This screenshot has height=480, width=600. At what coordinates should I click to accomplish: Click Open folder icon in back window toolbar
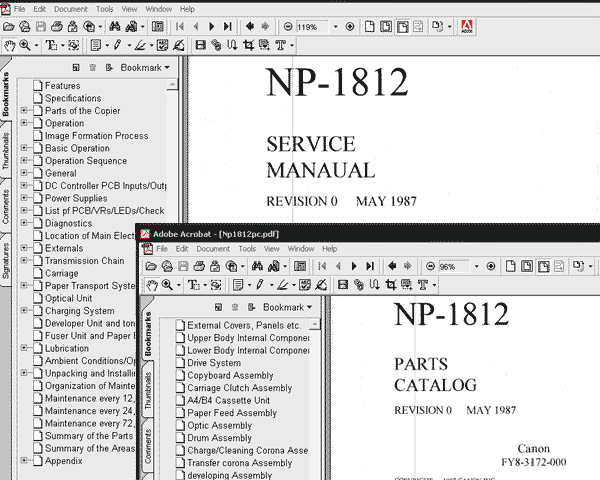point(9,27)
